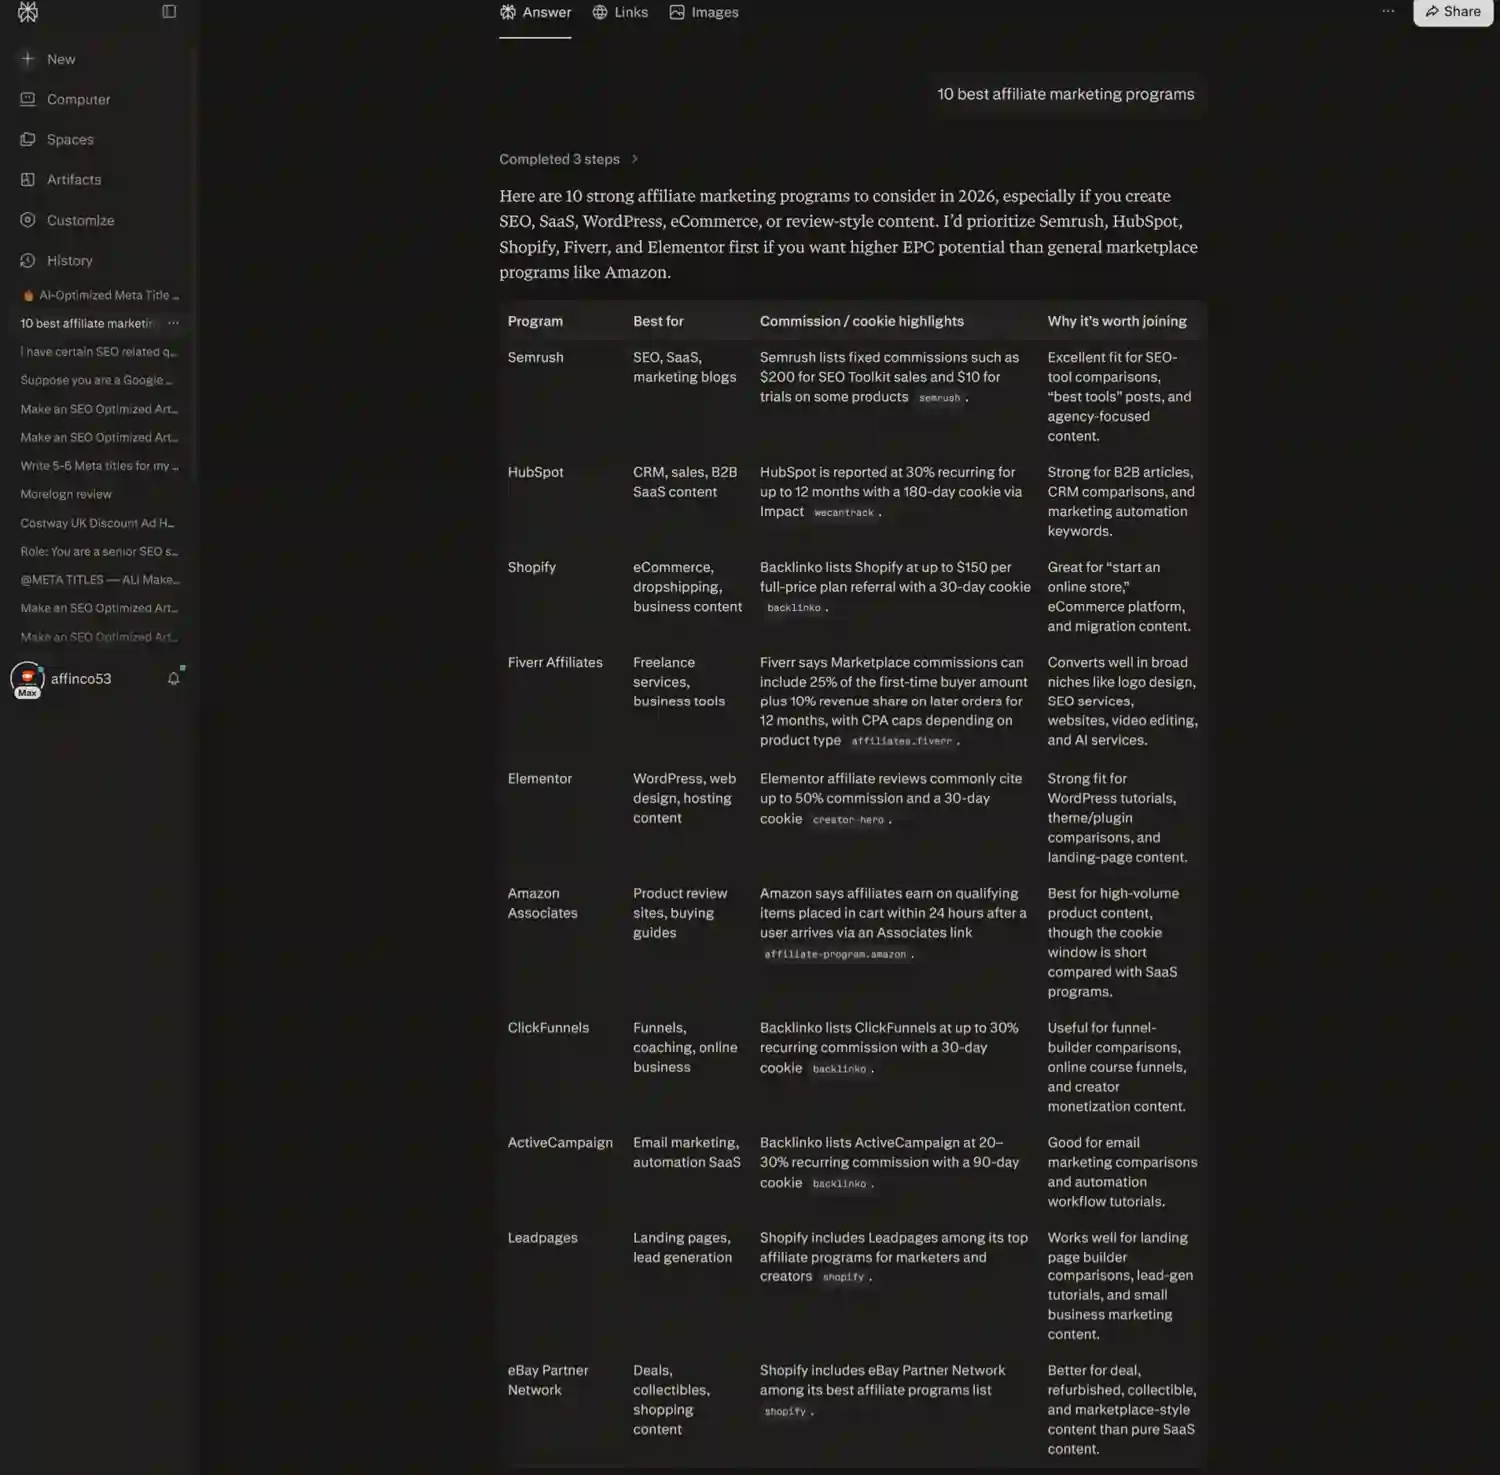Image resolution: width=1500 pixels, height=1475 pixels.
Task: Click the Program column header
Action: point(535,321)
